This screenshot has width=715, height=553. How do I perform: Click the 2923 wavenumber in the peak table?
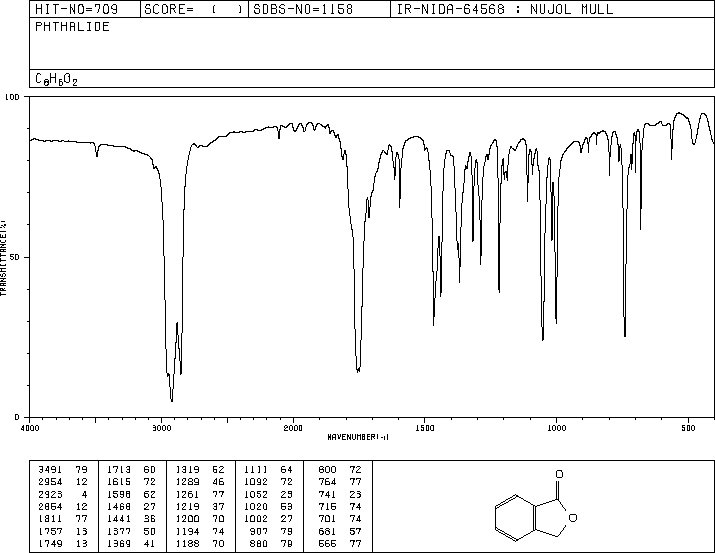(50, 494)
